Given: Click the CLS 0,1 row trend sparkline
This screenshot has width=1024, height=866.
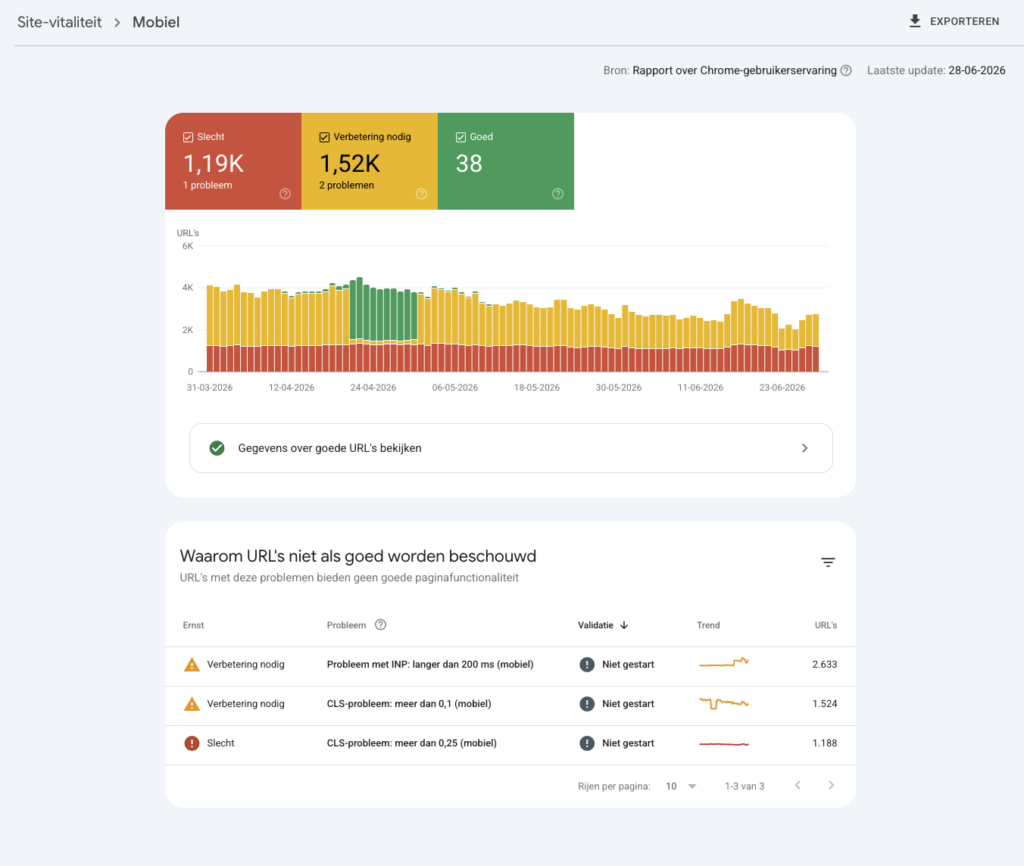Looking at the screenshot, I should [x=724, y=703].
